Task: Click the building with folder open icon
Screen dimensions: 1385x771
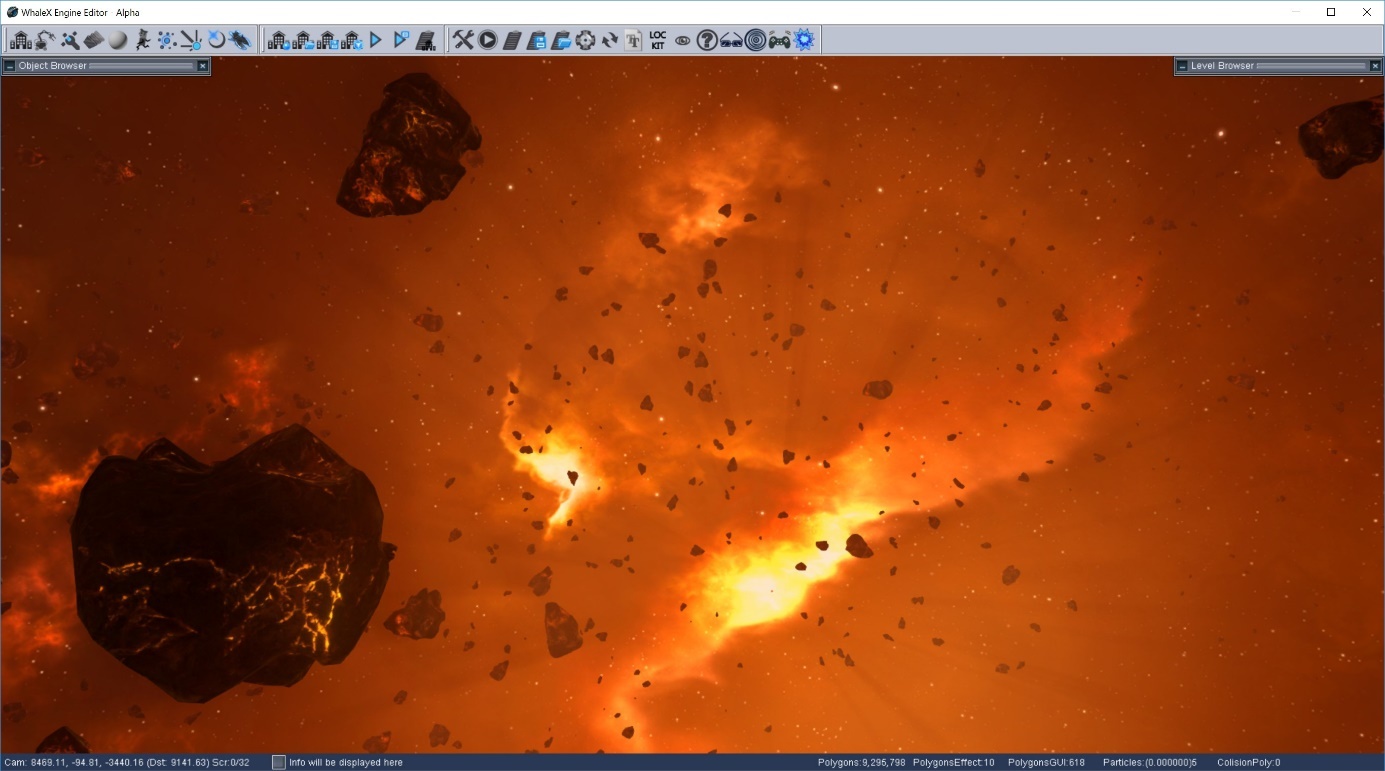Action: click(x=303, y=40)
